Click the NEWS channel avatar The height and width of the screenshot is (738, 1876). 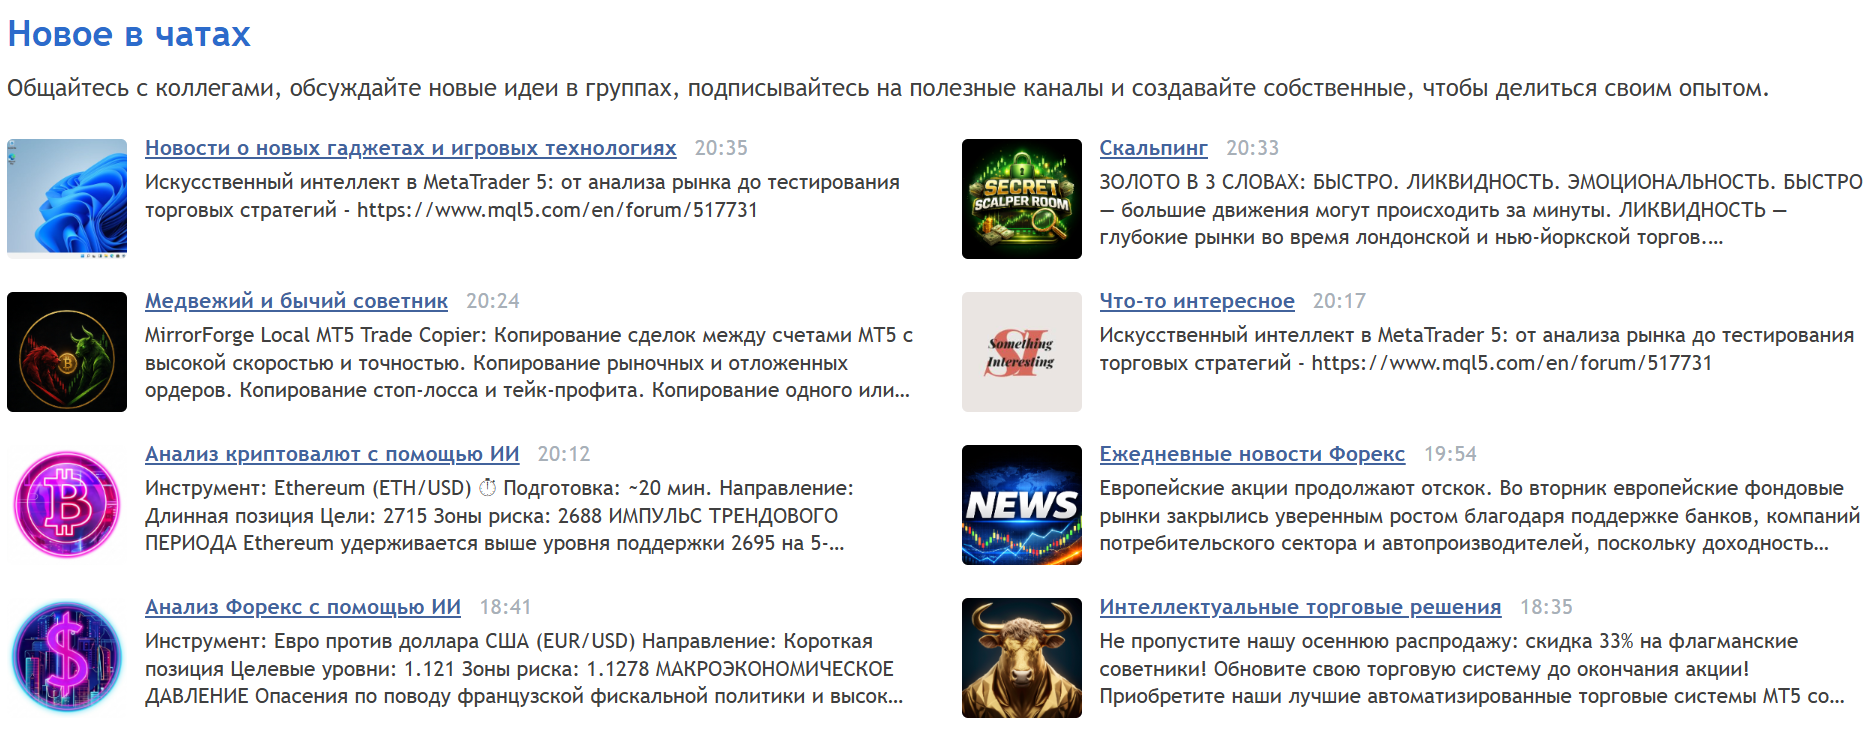[x=1022, y=505]
